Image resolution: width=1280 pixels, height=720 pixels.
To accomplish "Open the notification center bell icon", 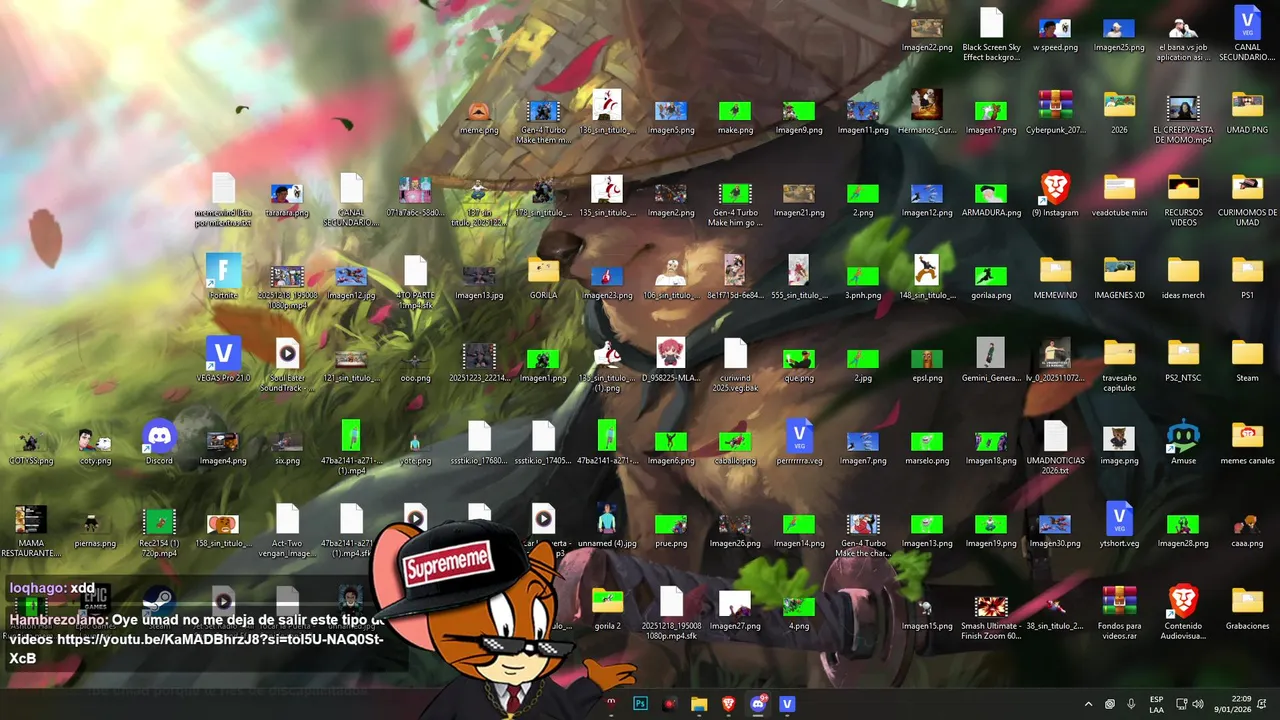I will coord(1262,704).
